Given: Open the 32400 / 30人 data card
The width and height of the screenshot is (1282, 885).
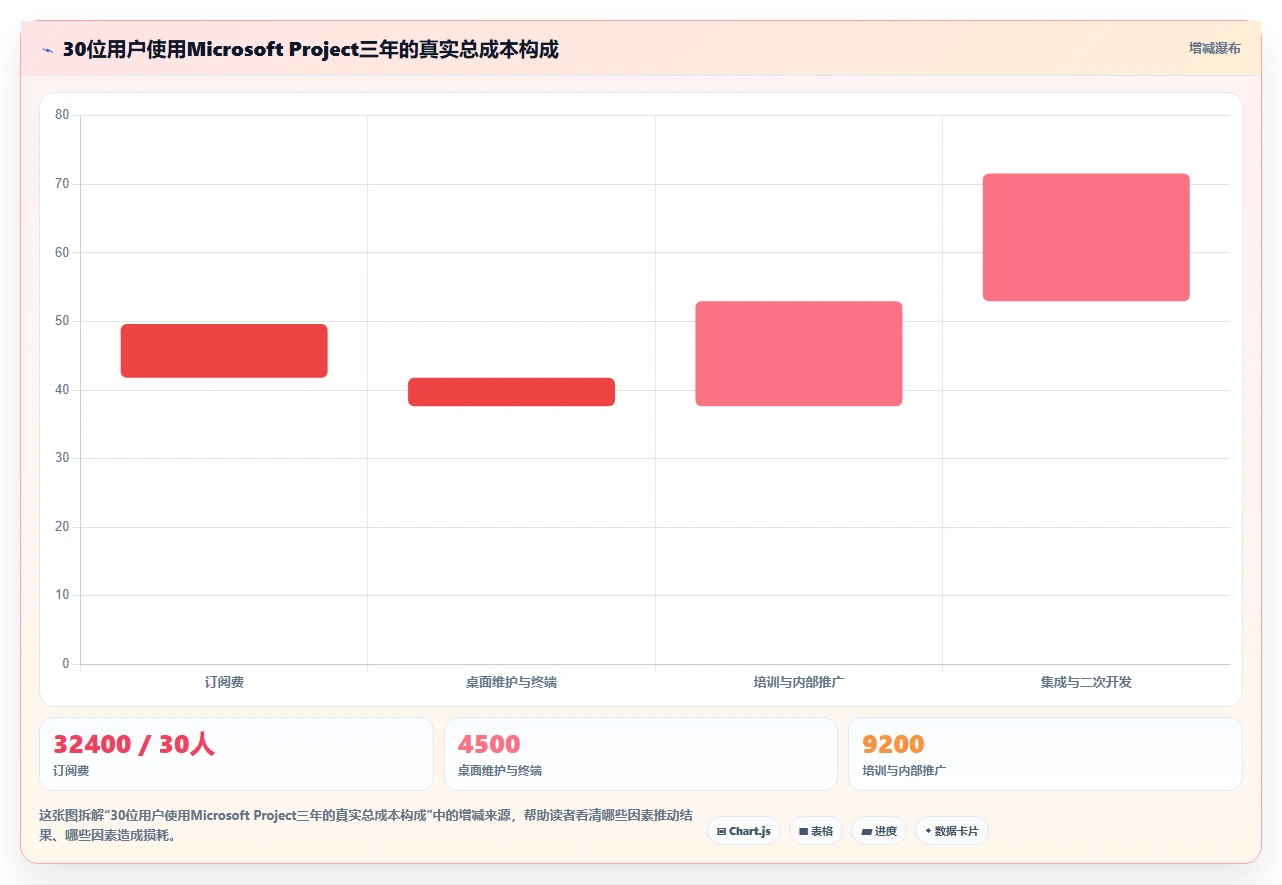Looking at the screenshot, I should (236, 754).
